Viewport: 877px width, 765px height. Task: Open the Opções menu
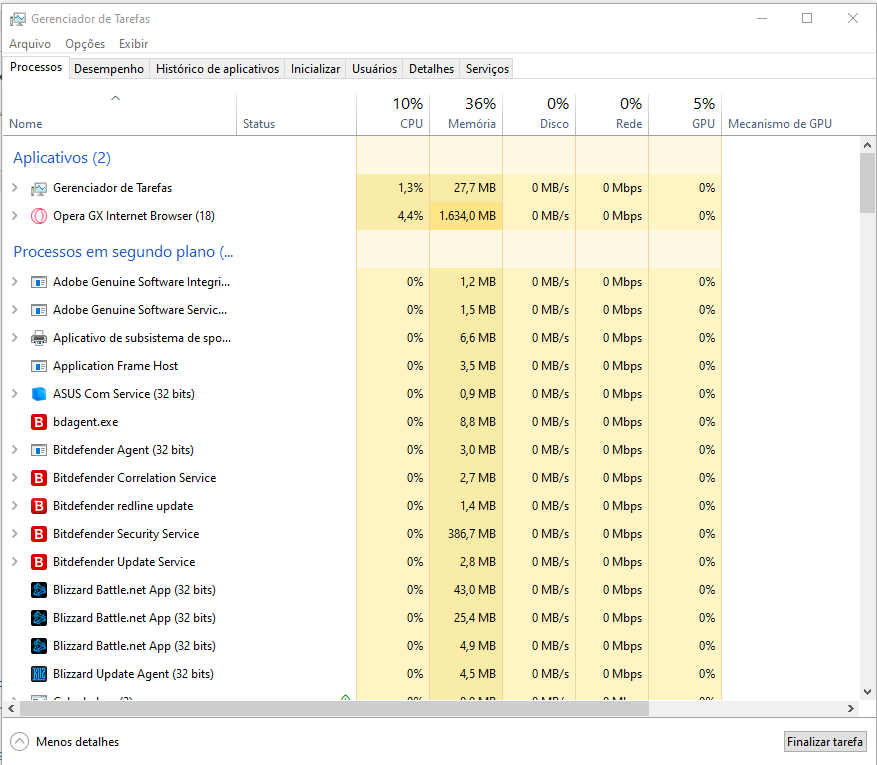click(85, 44)
